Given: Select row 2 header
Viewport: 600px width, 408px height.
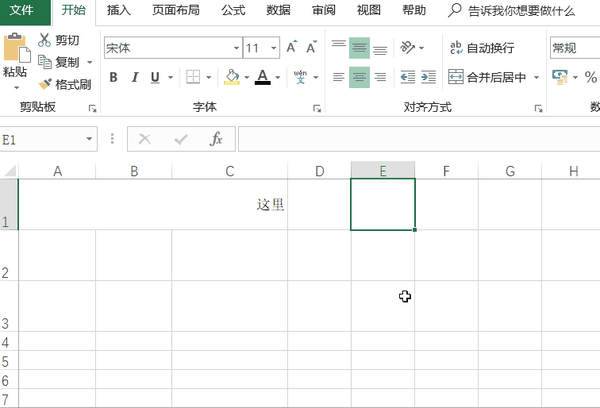Looking at the screenshot, I should pyautogui.click(x=9, y=255).
